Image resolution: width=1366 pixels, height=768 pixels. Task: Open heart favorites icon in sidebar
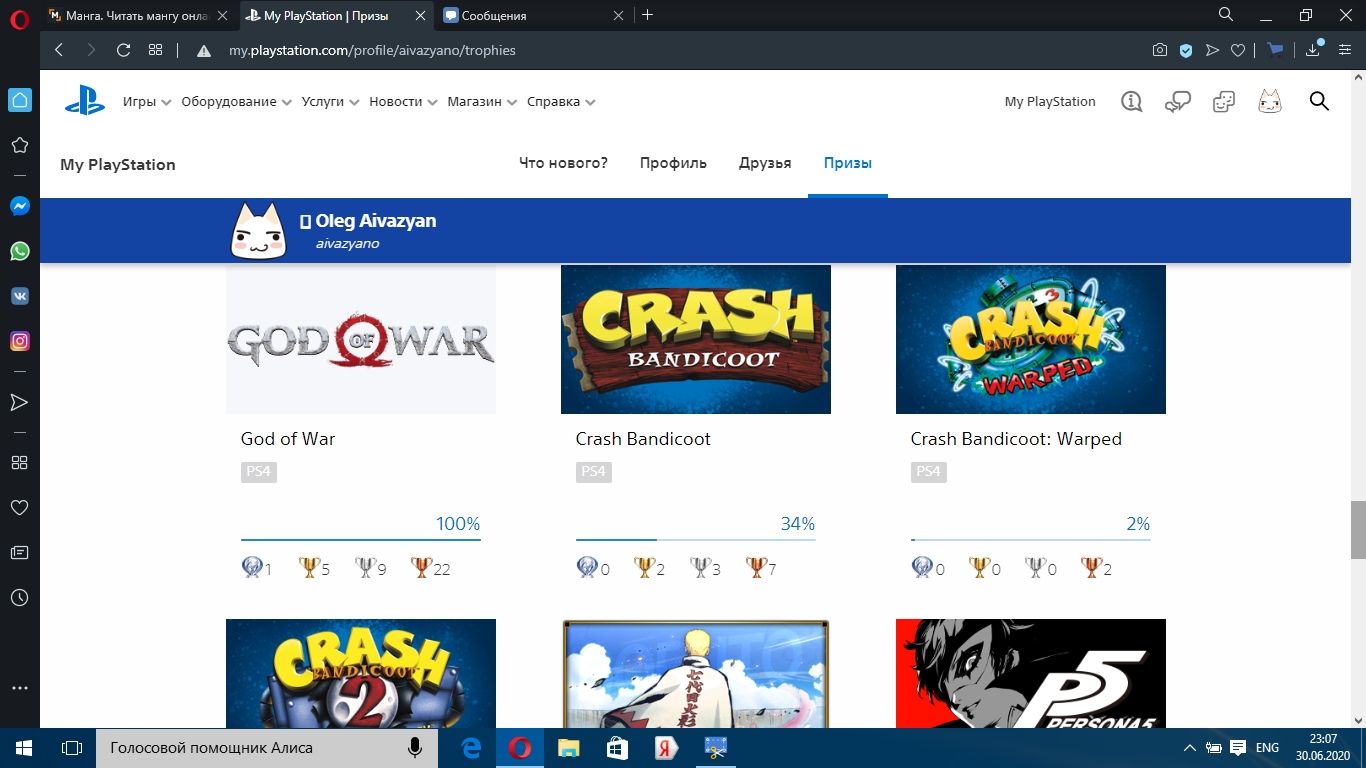coord(19,508)
